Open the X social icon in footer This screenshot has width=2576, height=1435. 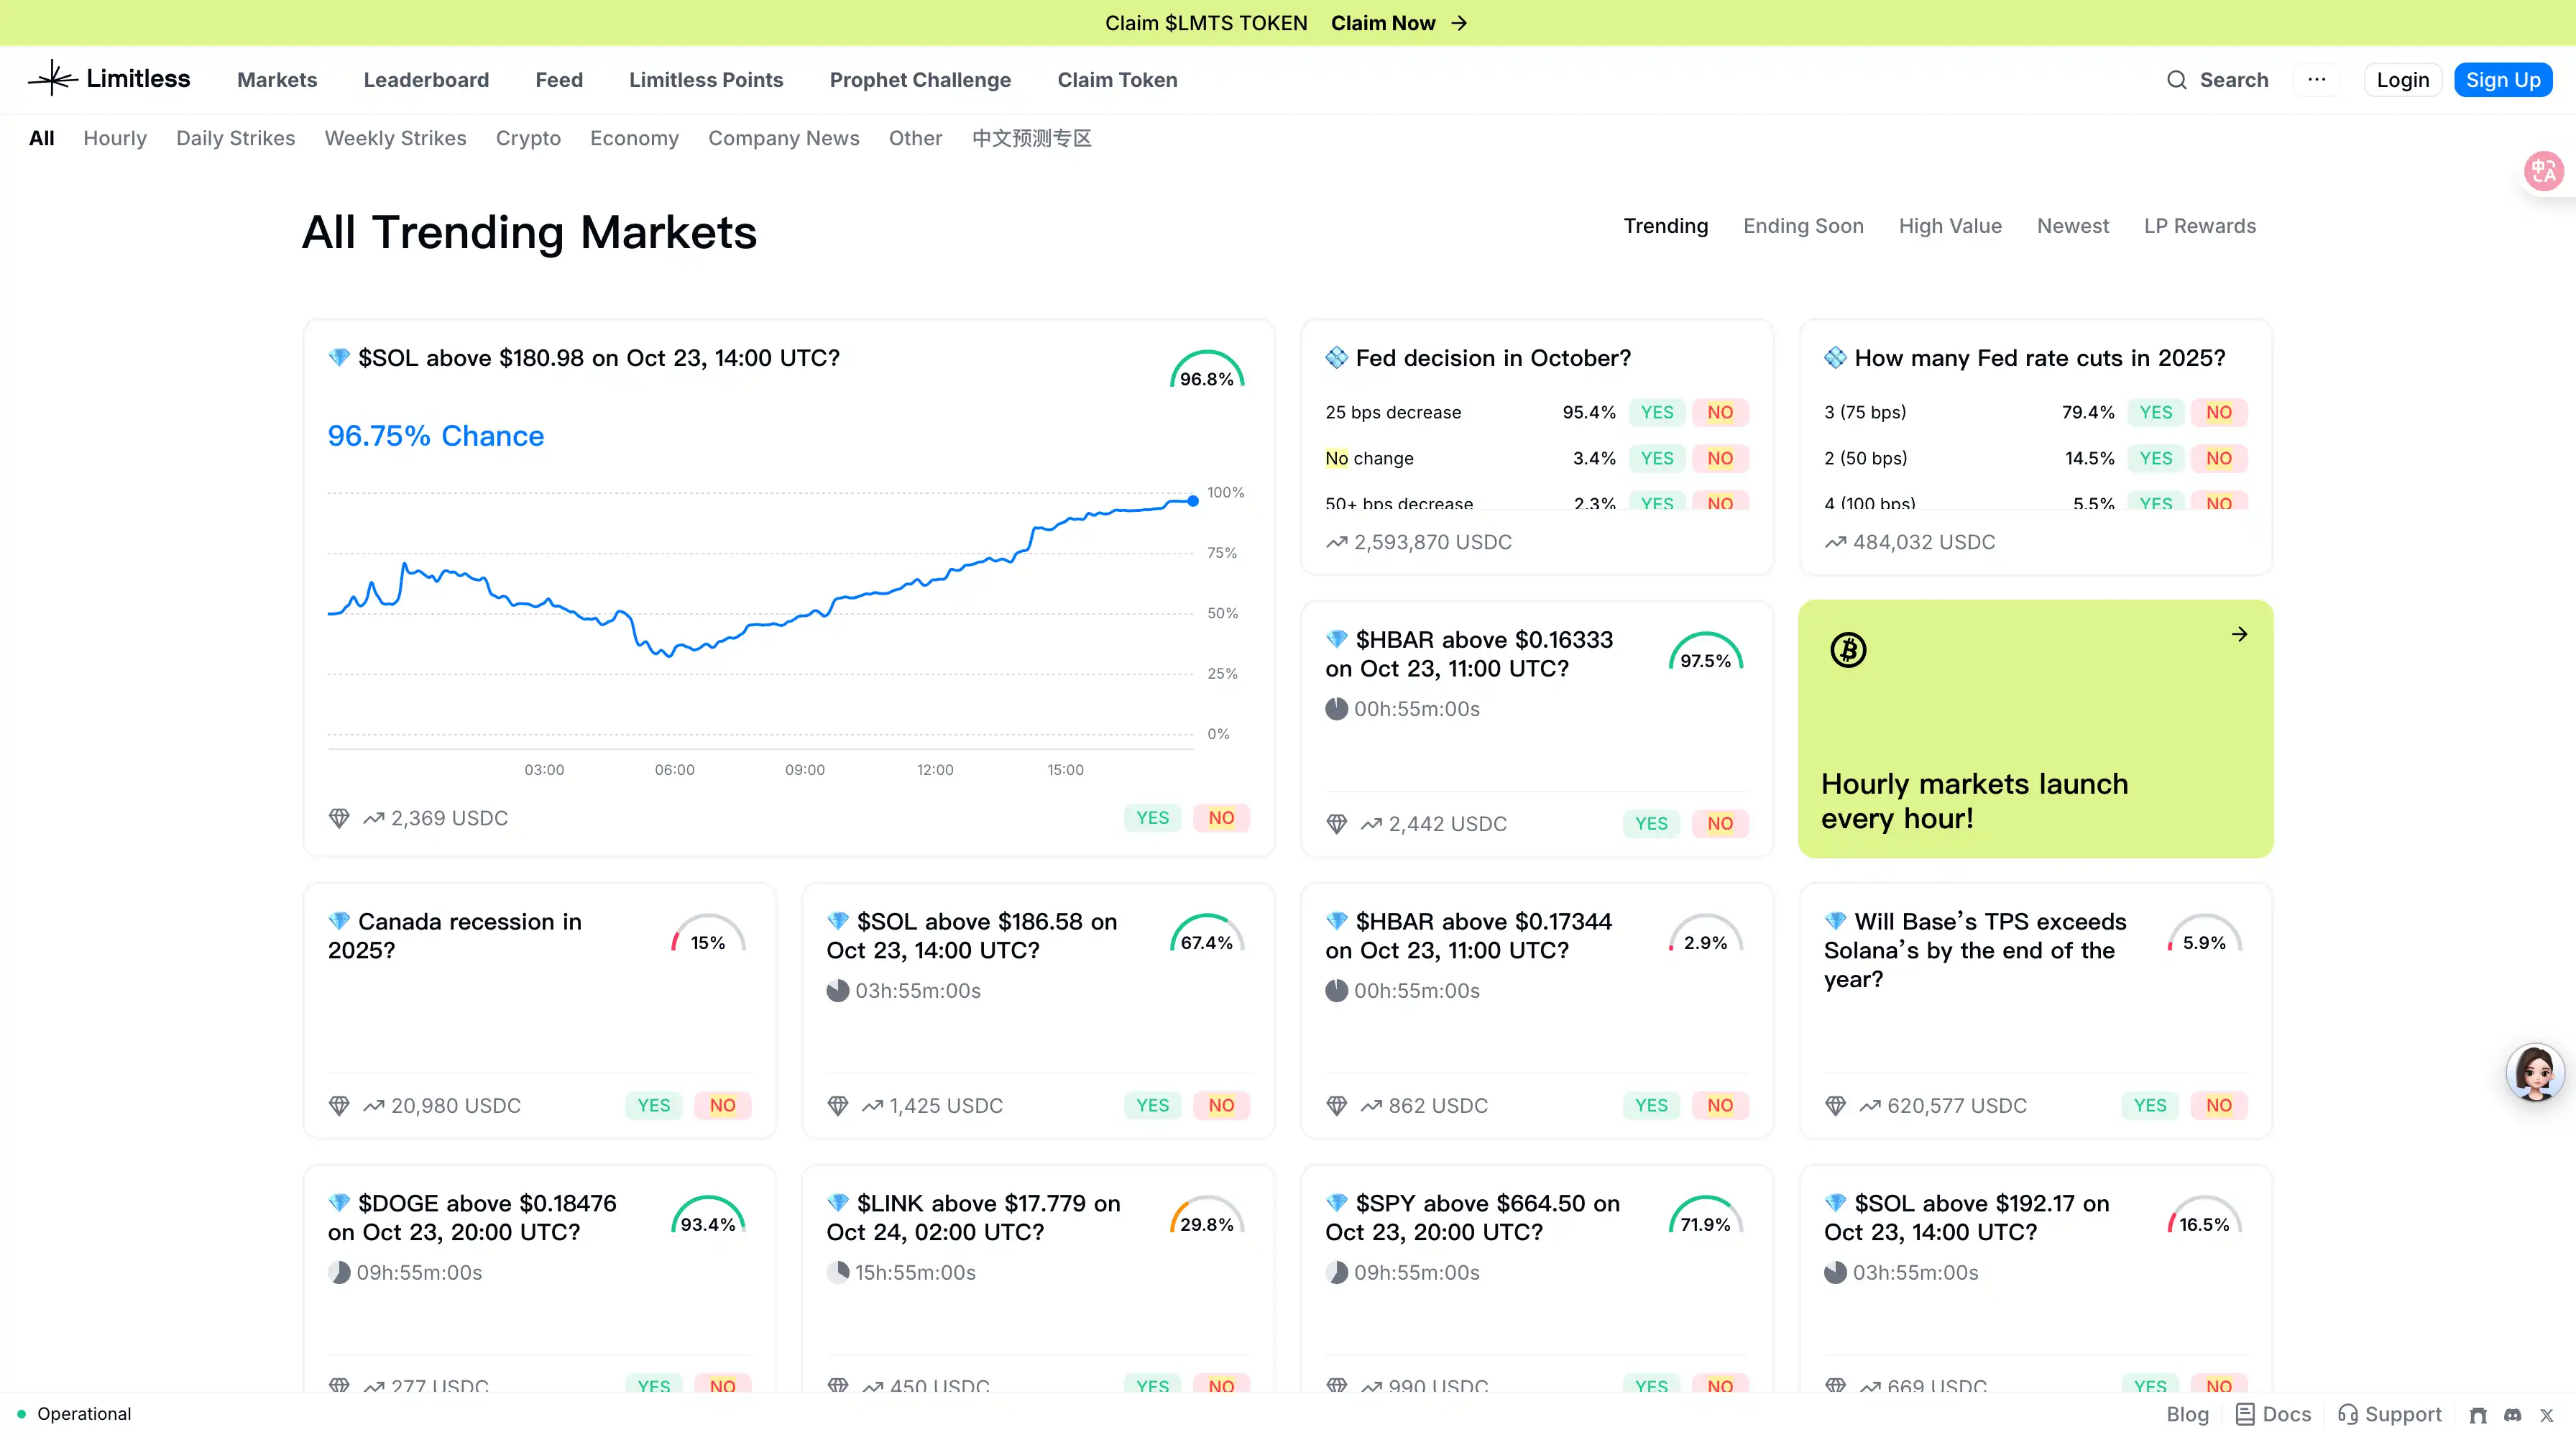[x=2547, y=1415]
